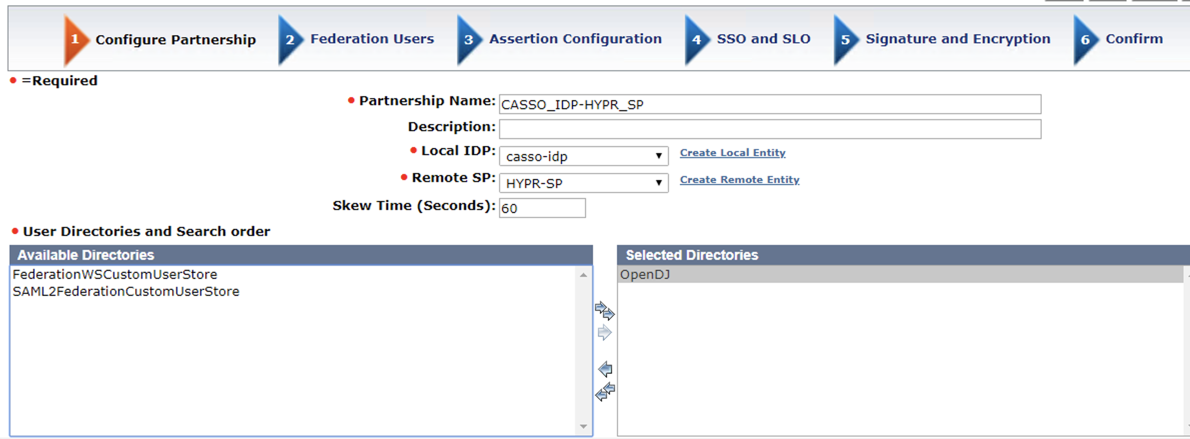Go to the Configure Partnership step
The height and width of the screenshot is (439, 1190).
[x=175, y=39]
